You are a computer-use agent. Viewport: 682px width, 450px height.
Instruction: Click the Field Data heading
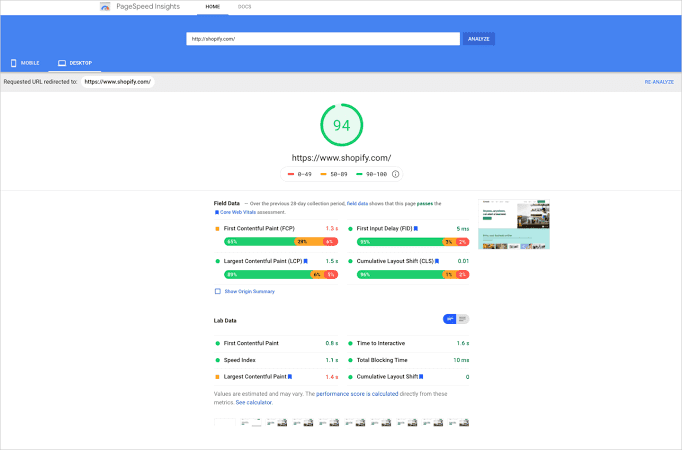click(x=227, y=203)
